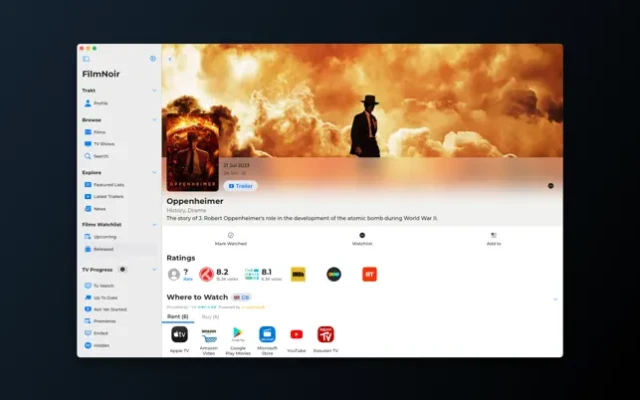The height and width of the screenshot is (400, 640).
Task: Collapse the Explore sidebar section
Action: coord(154,172)
